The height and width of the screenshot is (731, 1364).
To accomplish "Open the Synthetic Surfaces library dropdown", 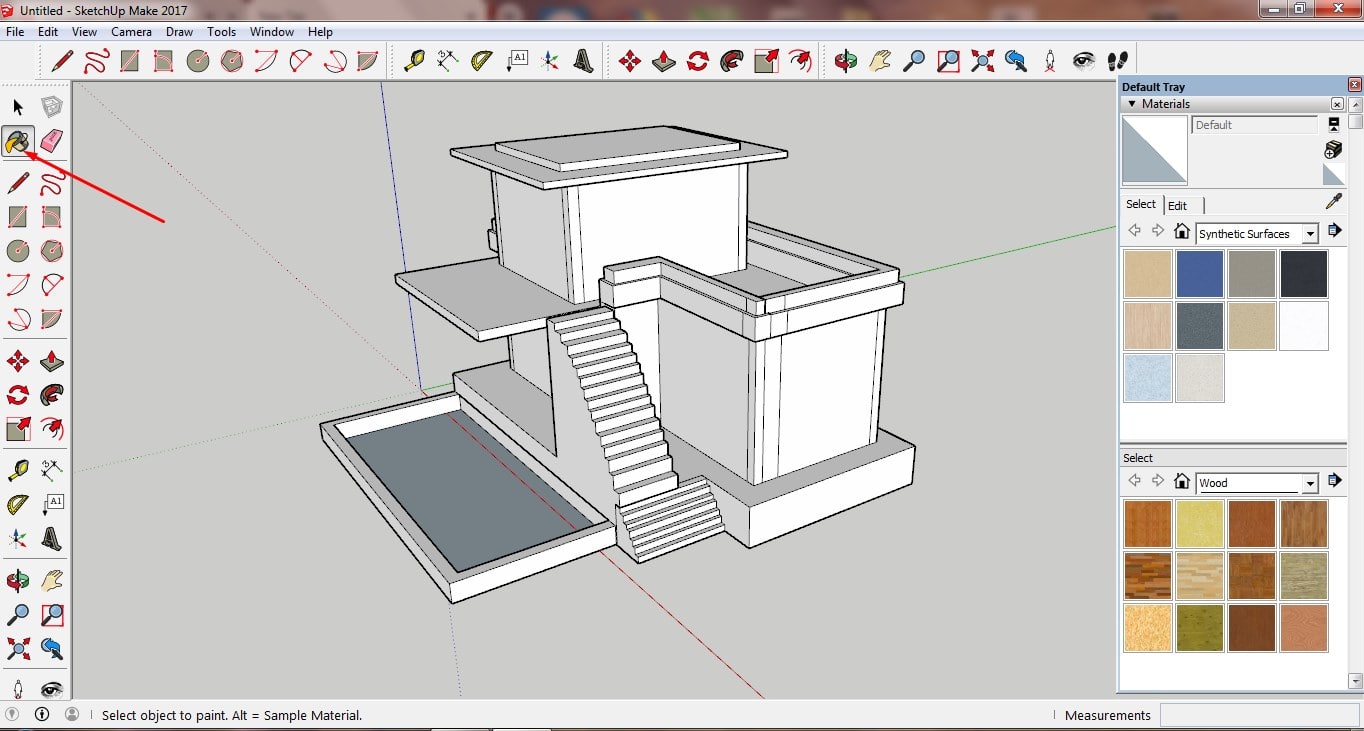I will point(1310,234).
